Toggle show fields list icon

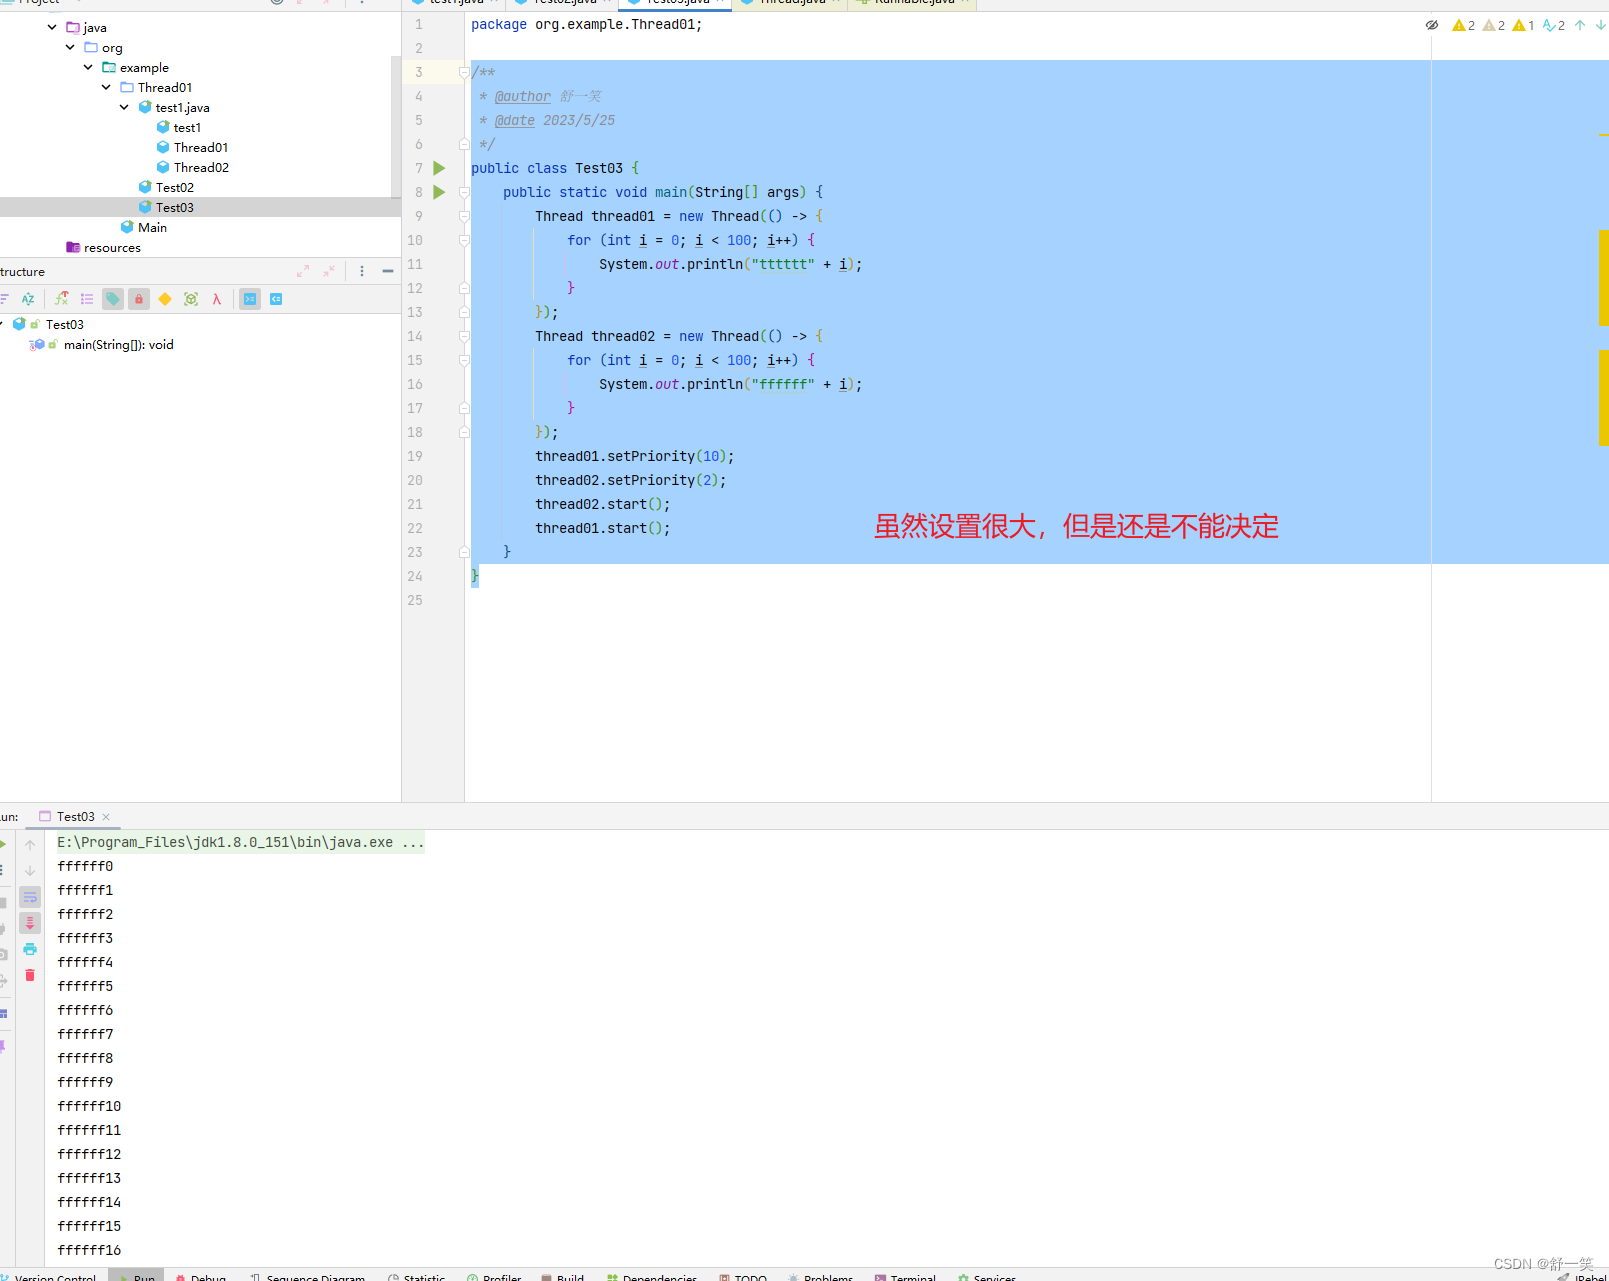coord(87,299)
